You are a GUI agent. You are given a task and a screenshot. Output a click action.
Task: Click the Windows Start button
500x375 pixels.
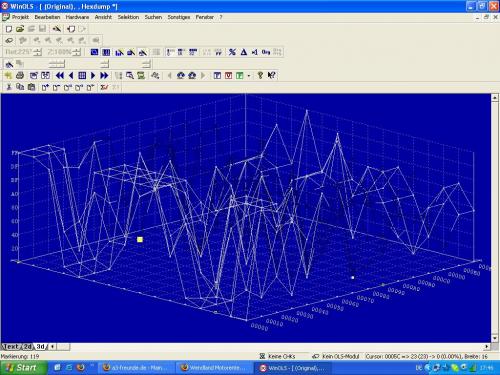[x=23, y=368]
